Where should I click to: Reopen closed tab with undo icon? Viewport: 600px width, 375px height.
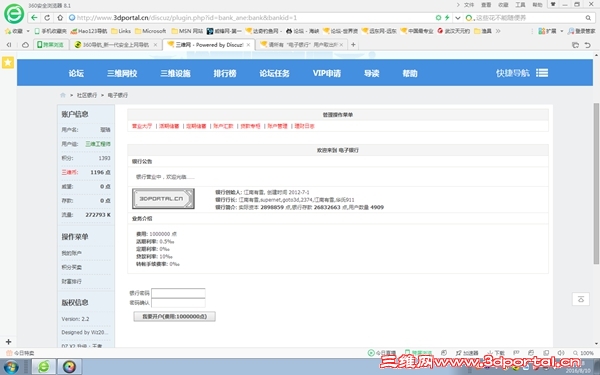[x=588, y=45]
